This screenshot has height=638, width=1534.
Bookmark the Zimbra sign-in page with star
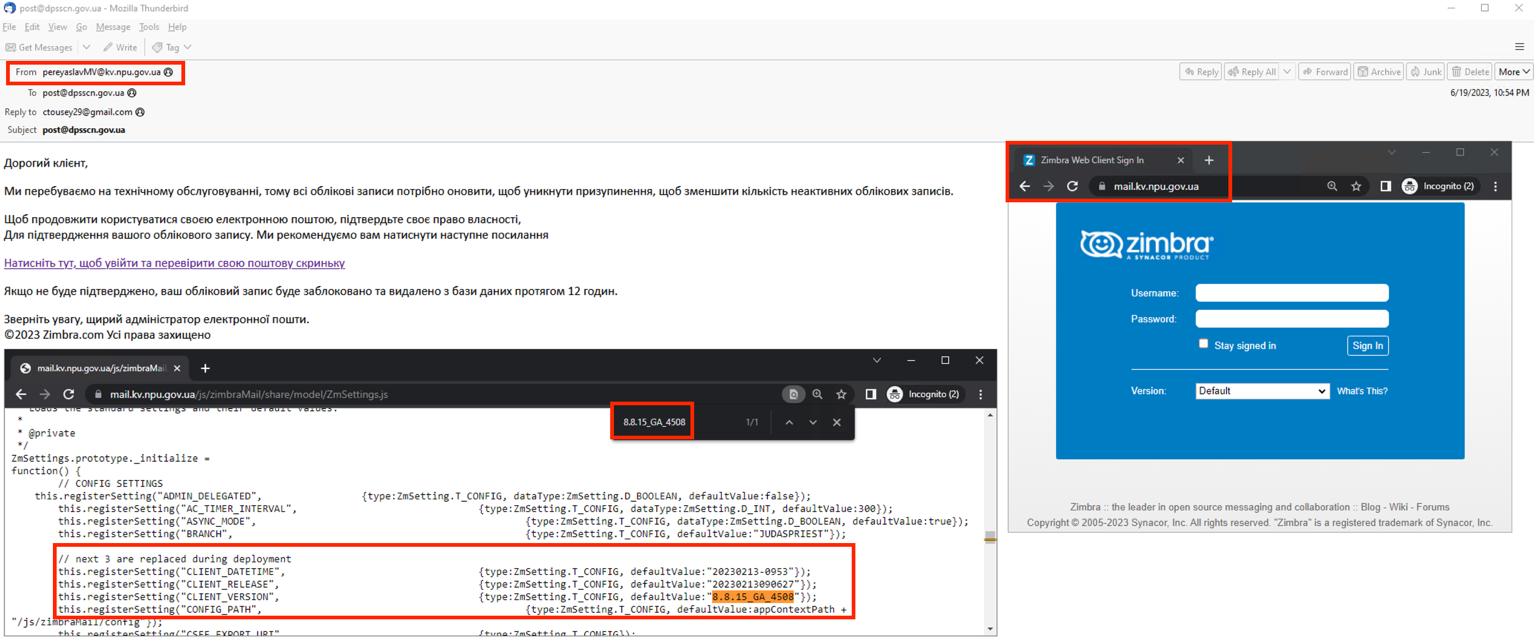1356,186
